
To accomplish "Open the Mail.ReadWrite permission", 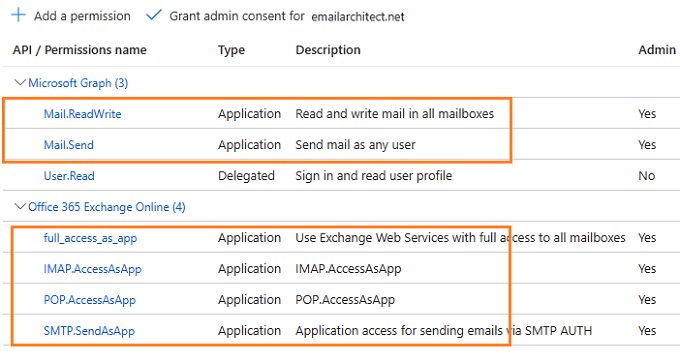I will pyautogui.click(x=82, y=114).
